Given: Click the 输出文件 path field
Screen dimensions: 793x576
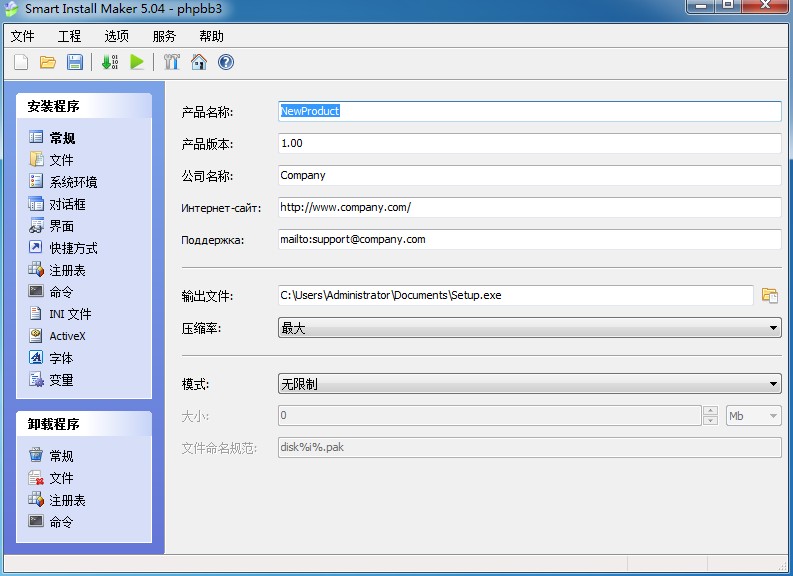Looking at the screenshot, I should point(515,295).
